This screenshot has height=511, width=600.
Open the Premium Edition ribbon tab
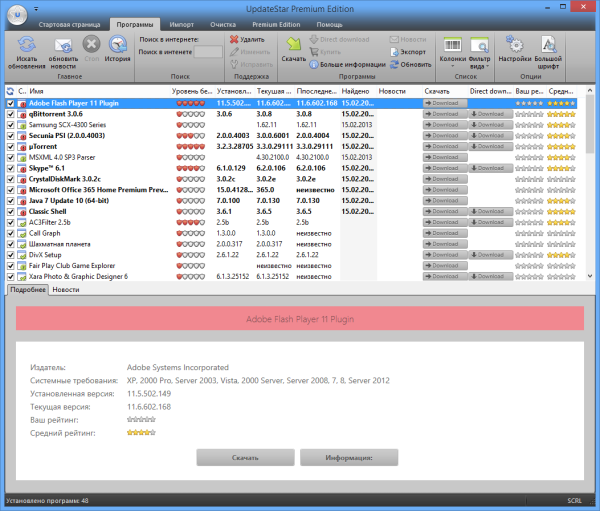[x=276, y=24]
